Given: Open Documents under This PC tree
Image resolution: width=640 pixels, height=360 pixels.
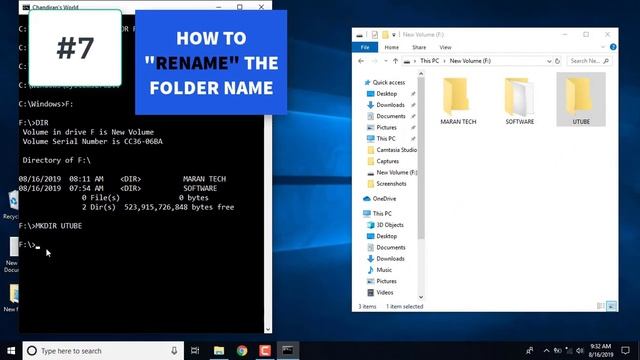Looking at the screenshot, I should coord(390,247).
